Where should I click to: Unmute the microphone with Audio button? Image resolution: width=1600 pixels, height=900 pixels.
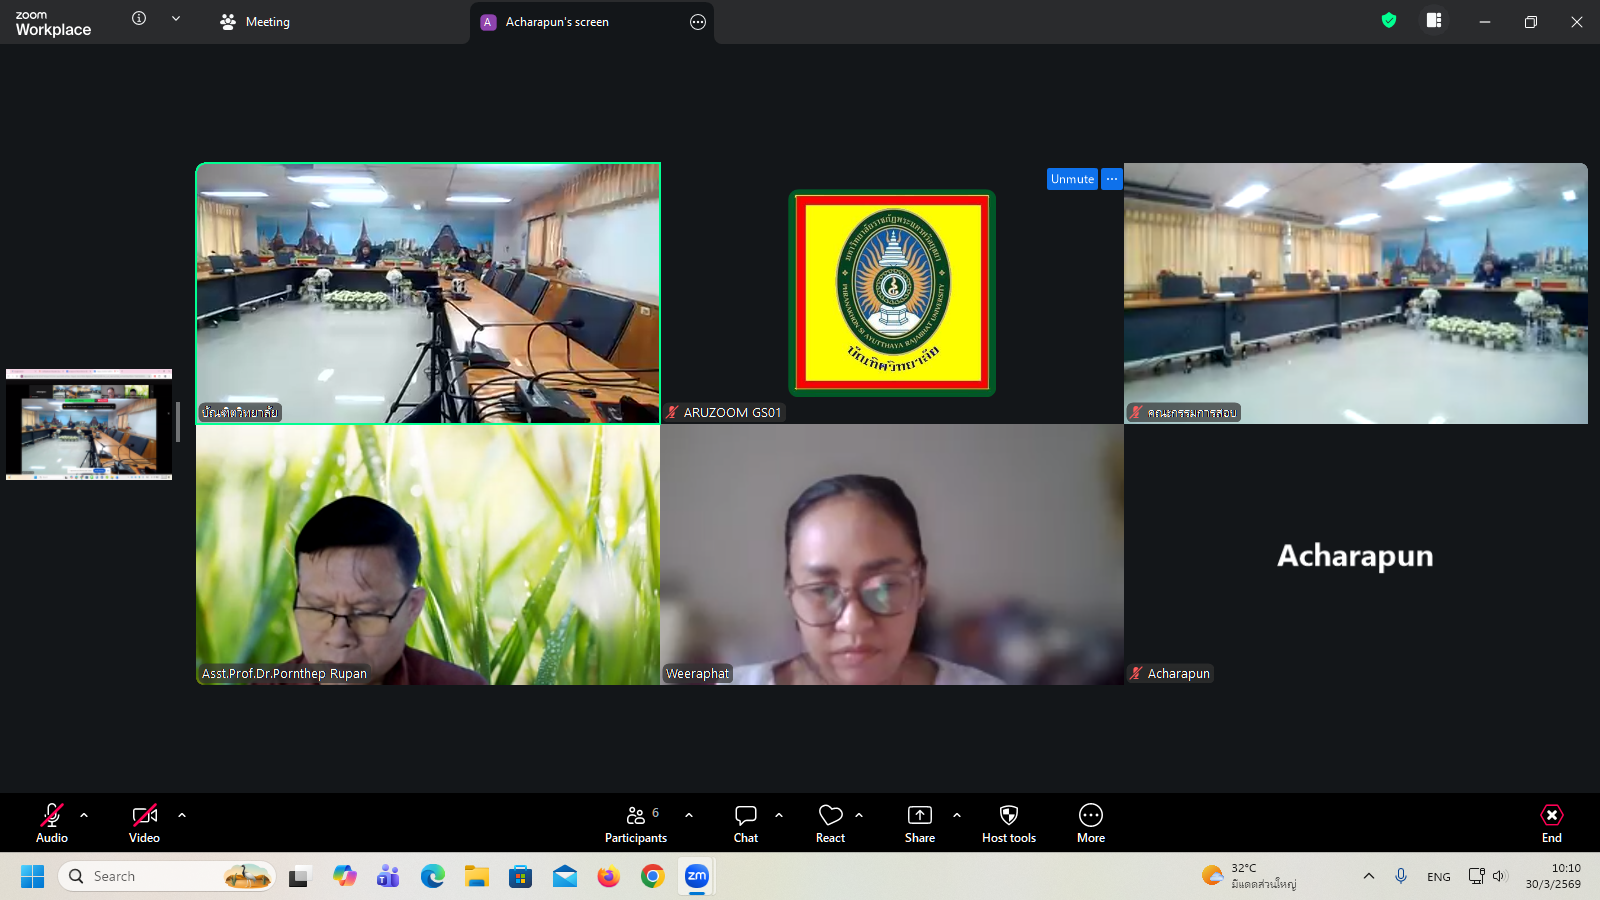click(52, 823)
